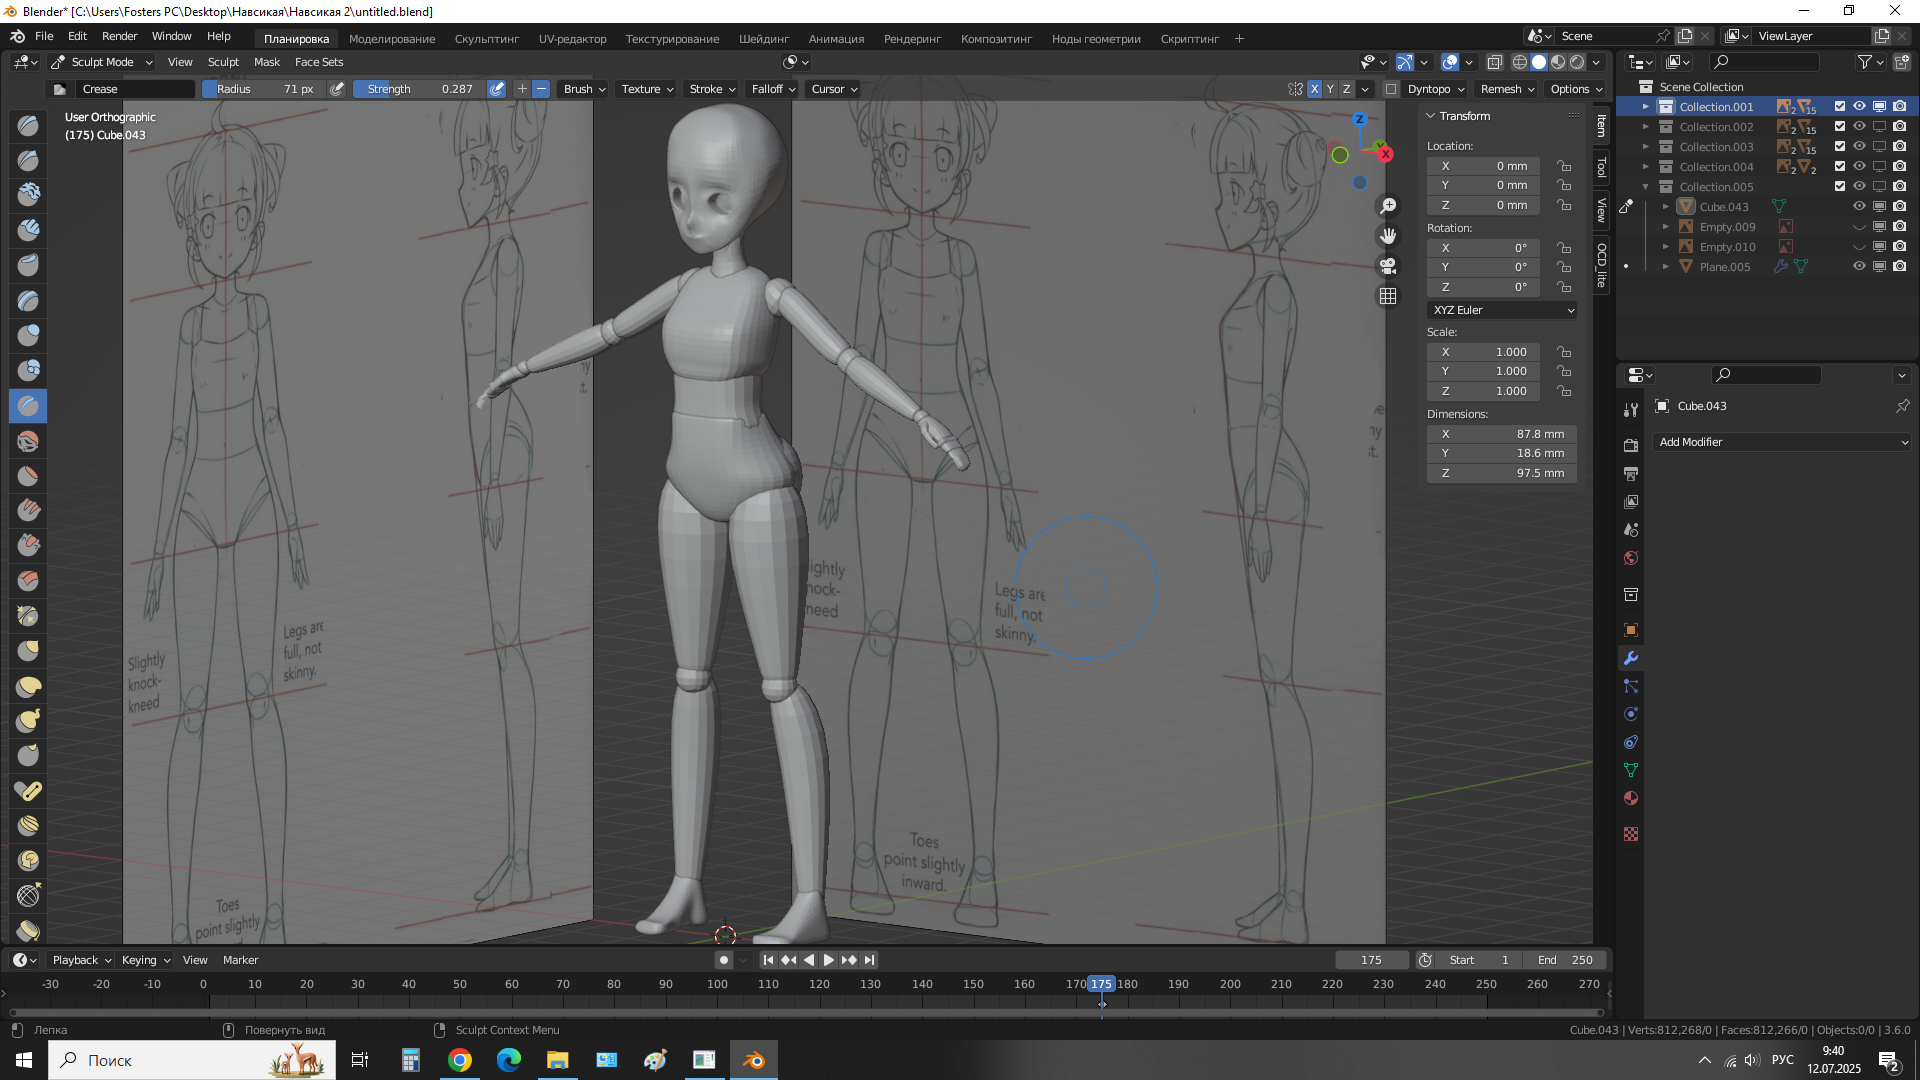Open Google Chrome from the taskbar
The image size is (1920, 1080).
click(x=460, y=1060)
